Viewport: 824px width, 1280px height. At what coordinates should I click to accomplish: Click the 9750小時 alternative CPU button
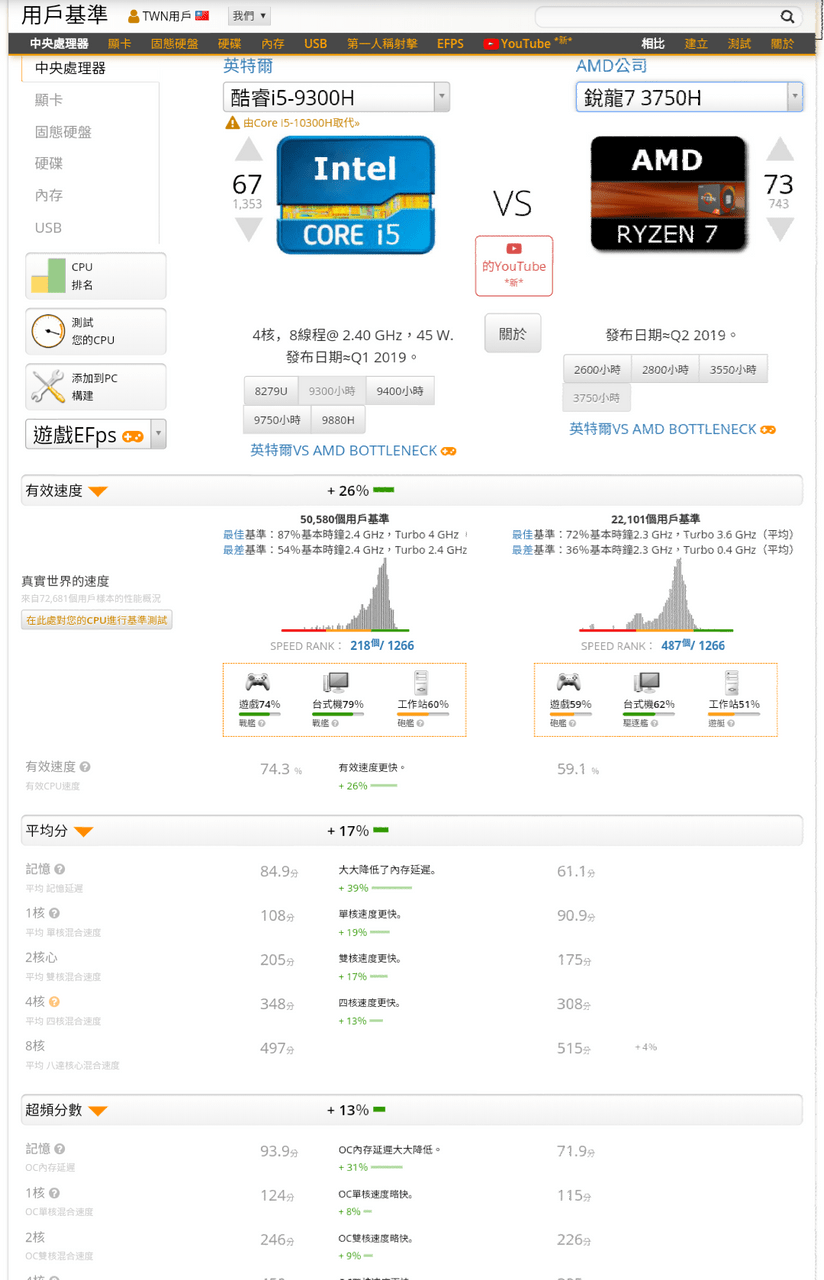[277, 420]
